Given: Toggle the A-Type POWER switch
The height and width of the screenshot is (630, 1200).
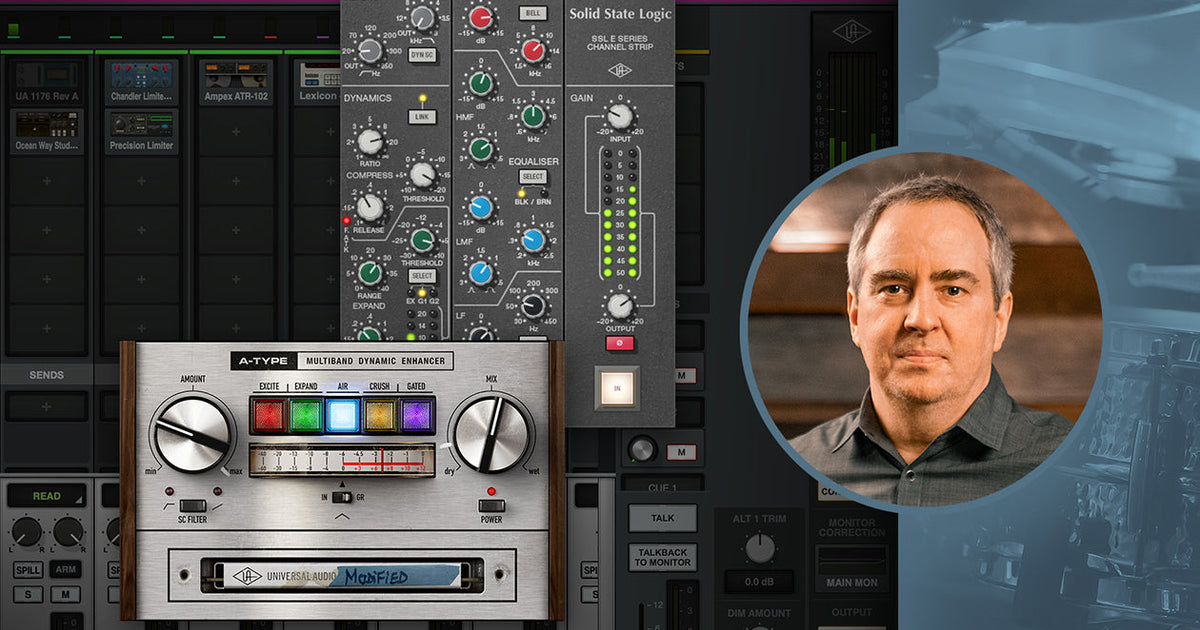Looking at the screenshot, I should pyautogui.click(x=490, y=506).
